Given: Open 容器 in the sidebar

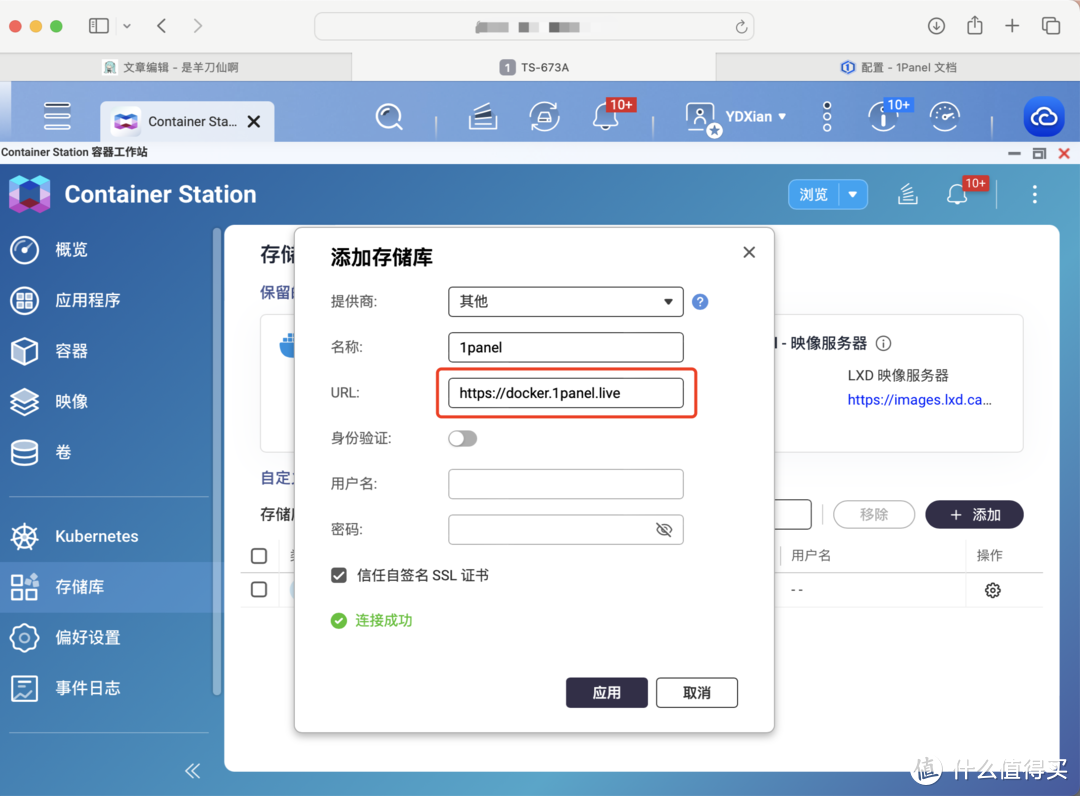Looking at the screenshot, I should pyautogui.click(x=71, y=351).
